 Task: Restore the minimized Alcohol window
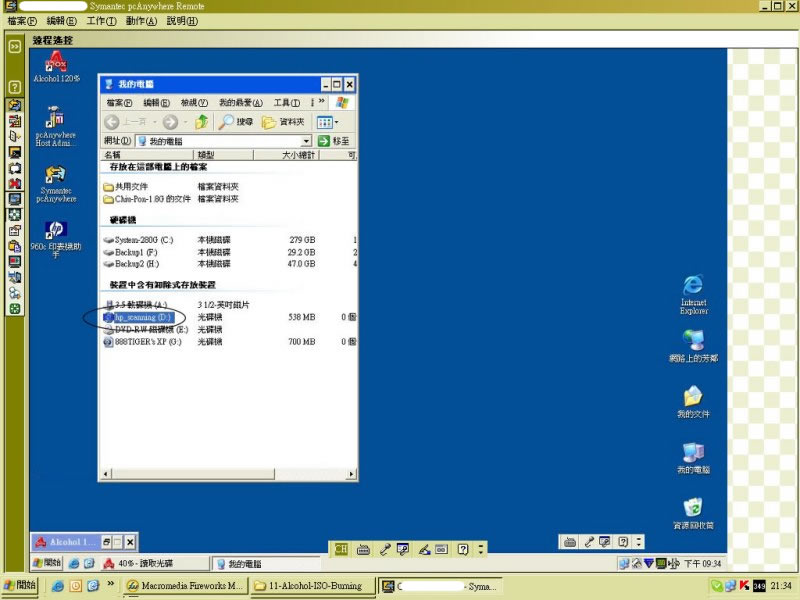(x=106, y=542)
